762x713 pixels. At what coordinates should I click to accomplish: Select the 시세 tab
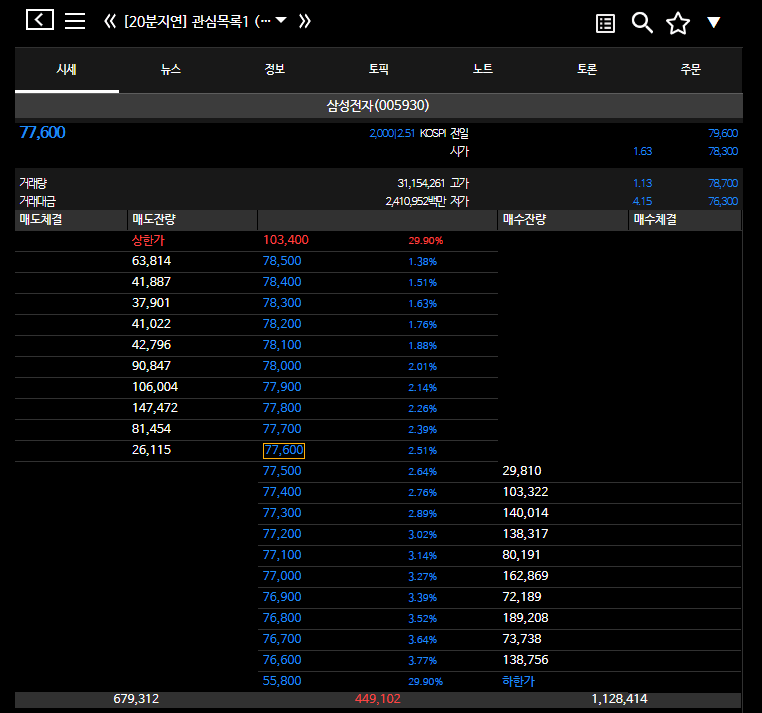pos(67,70)
